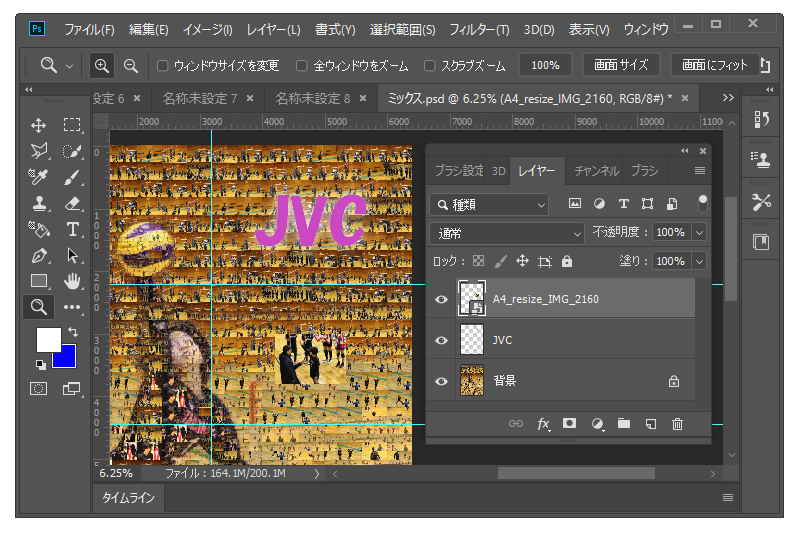Hide the 背景 layer

coord(441,382)
